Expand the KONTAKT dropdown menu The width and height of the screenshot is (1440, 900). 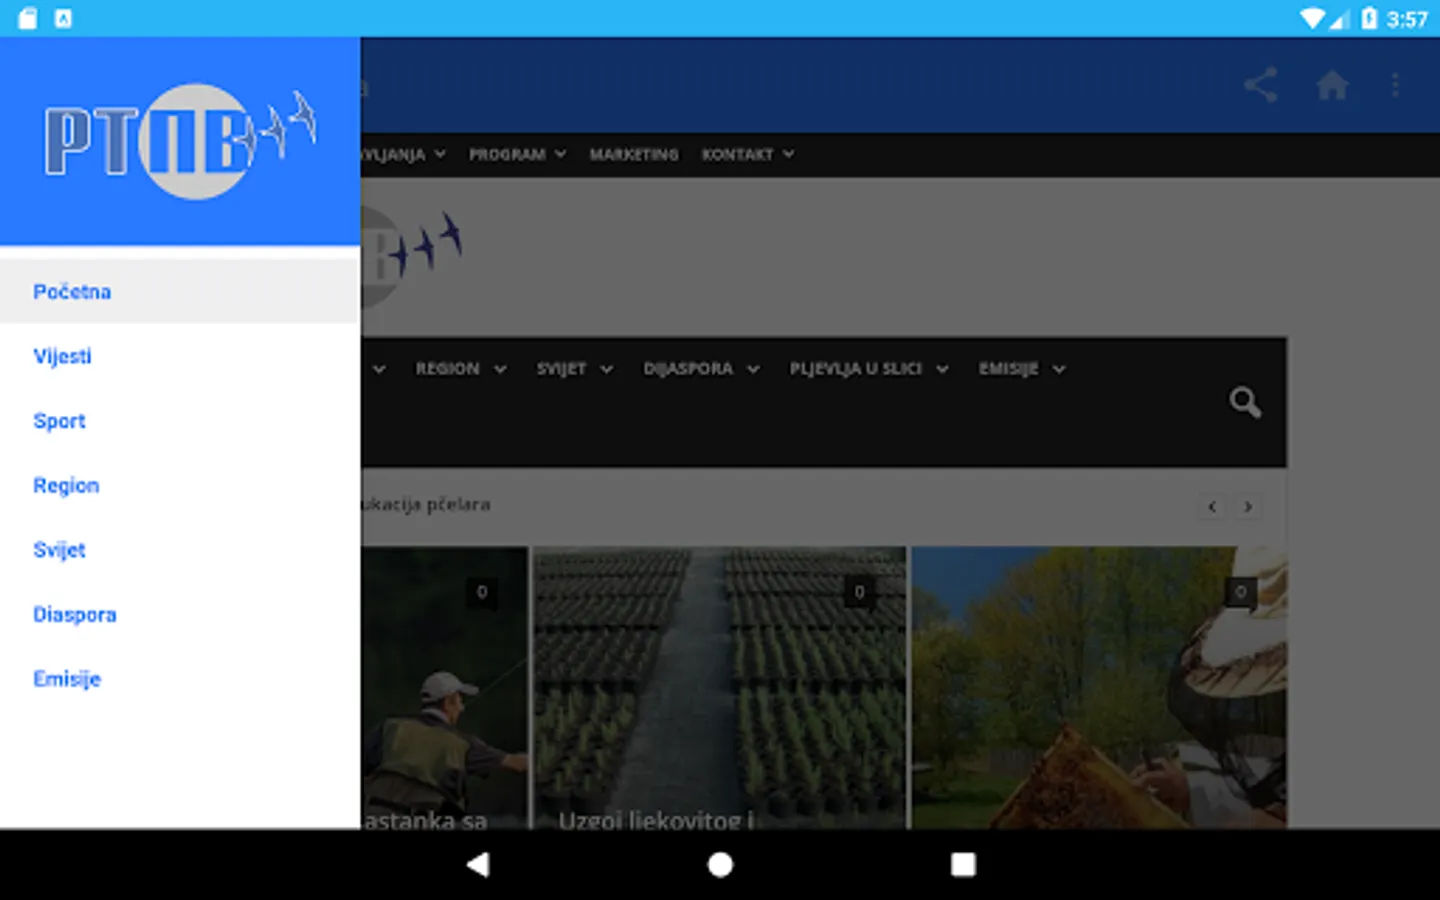coord(747,154)
